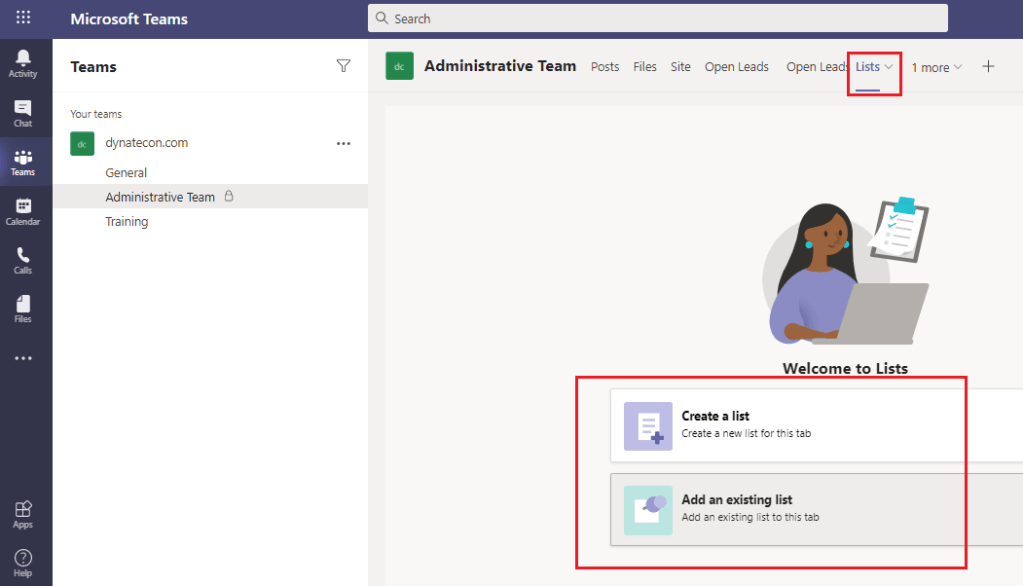Image resolution: width=1023 pixels, height=586 pixels.
Task: Open more options for dynatecon.com team
Action: point(343,143)
